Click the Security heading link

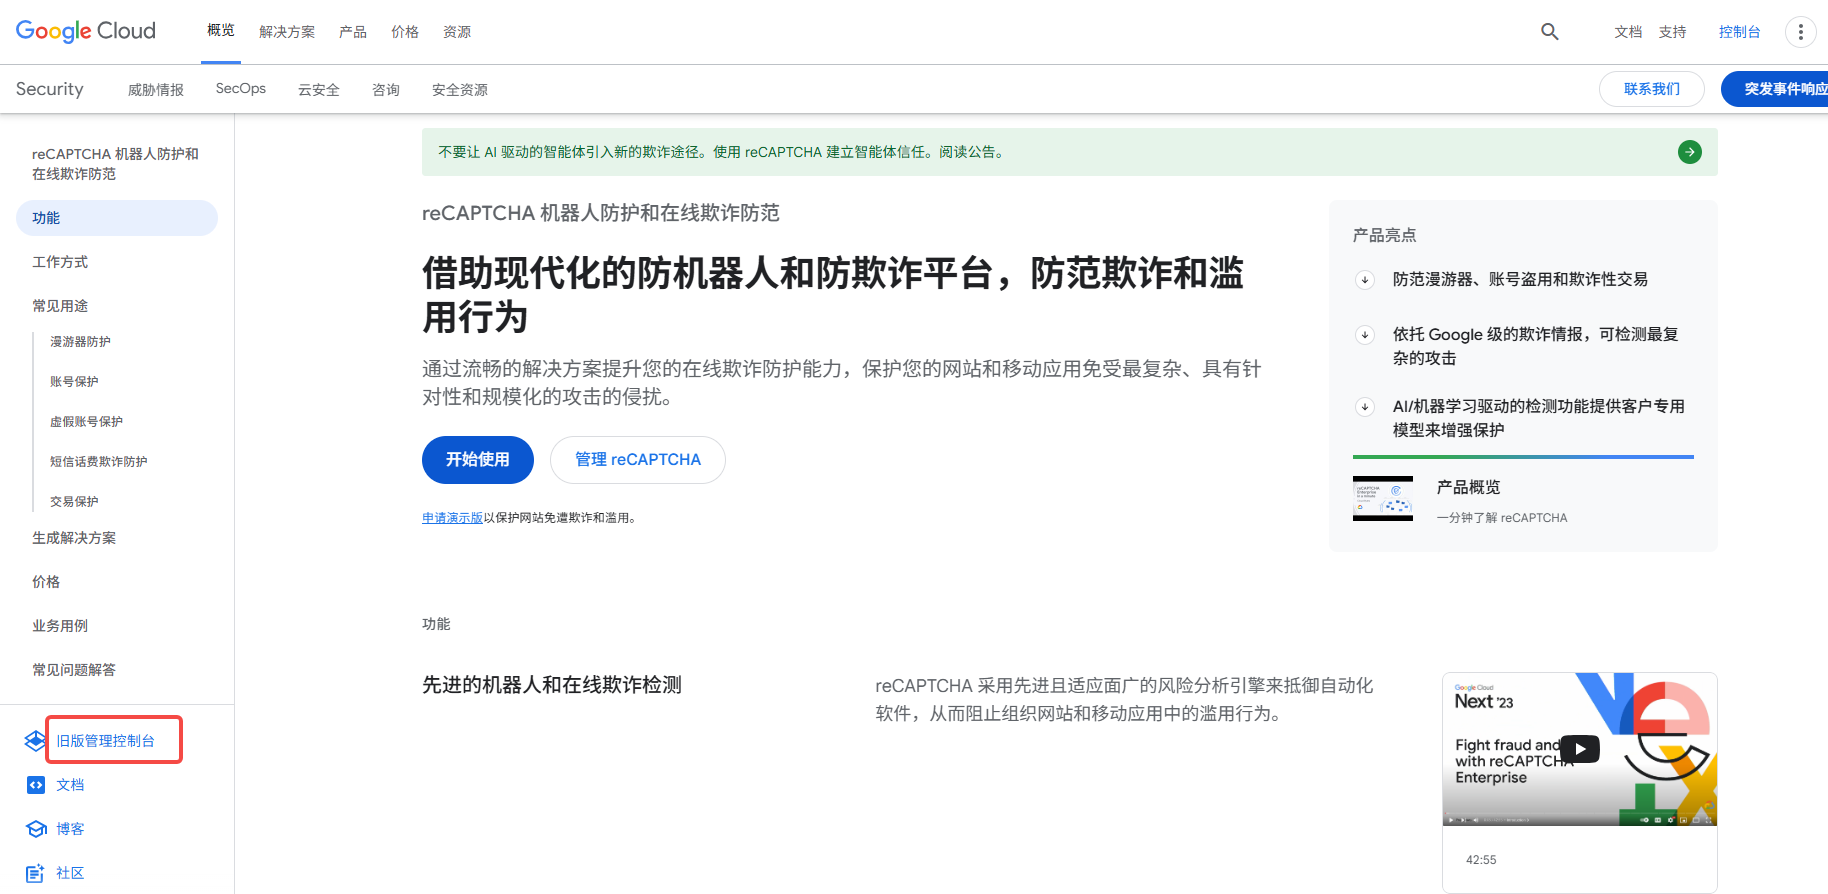coord(50,89)
